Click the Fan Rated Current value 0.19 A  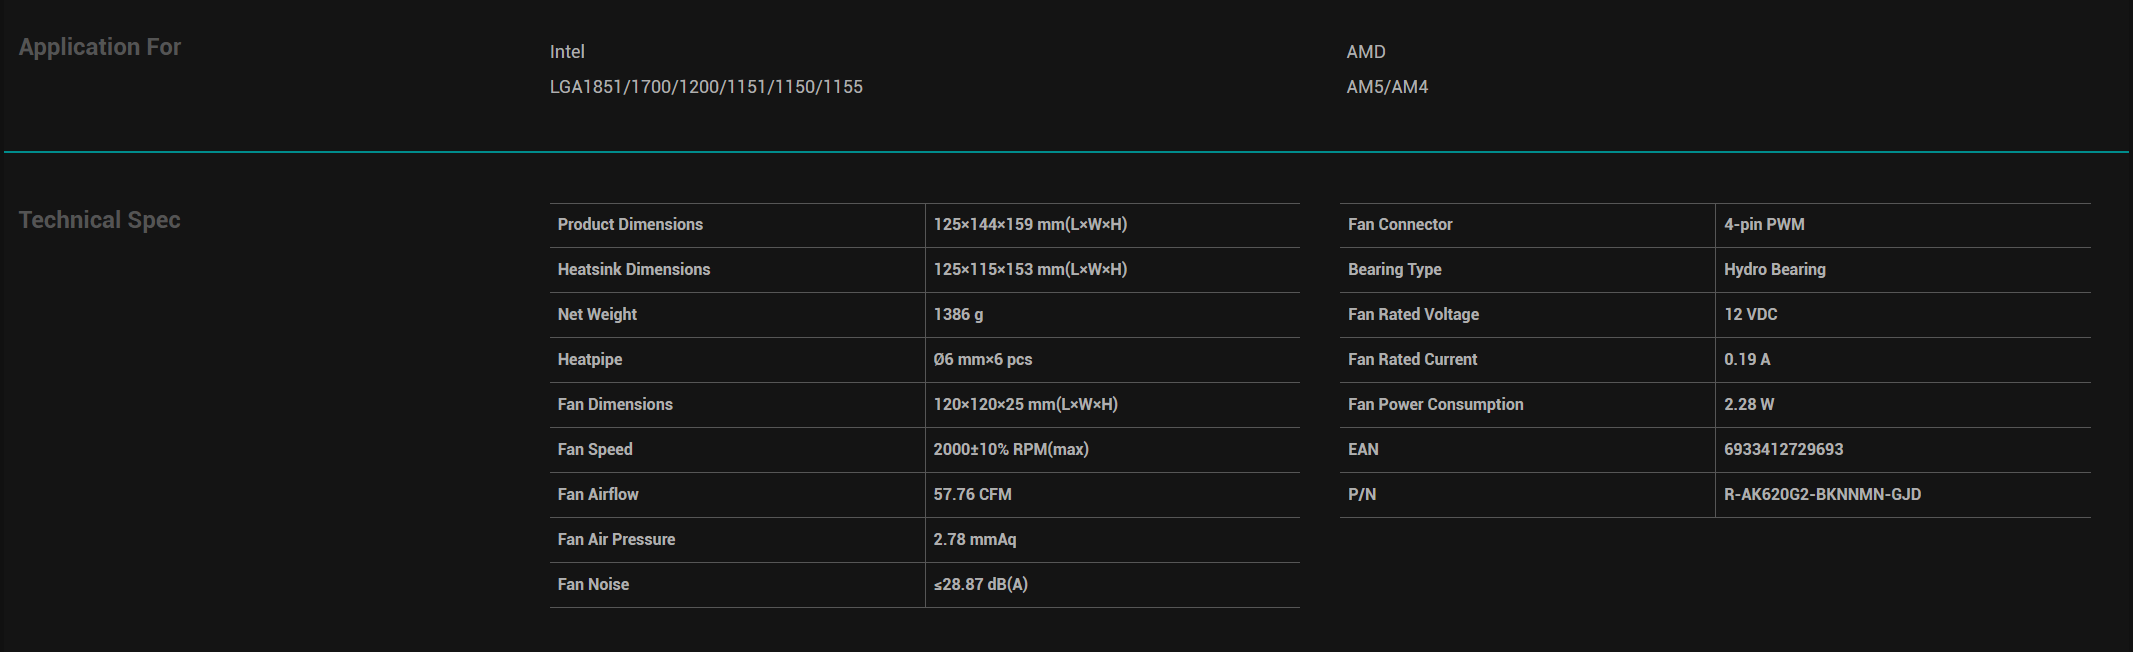coord(1747,360)
